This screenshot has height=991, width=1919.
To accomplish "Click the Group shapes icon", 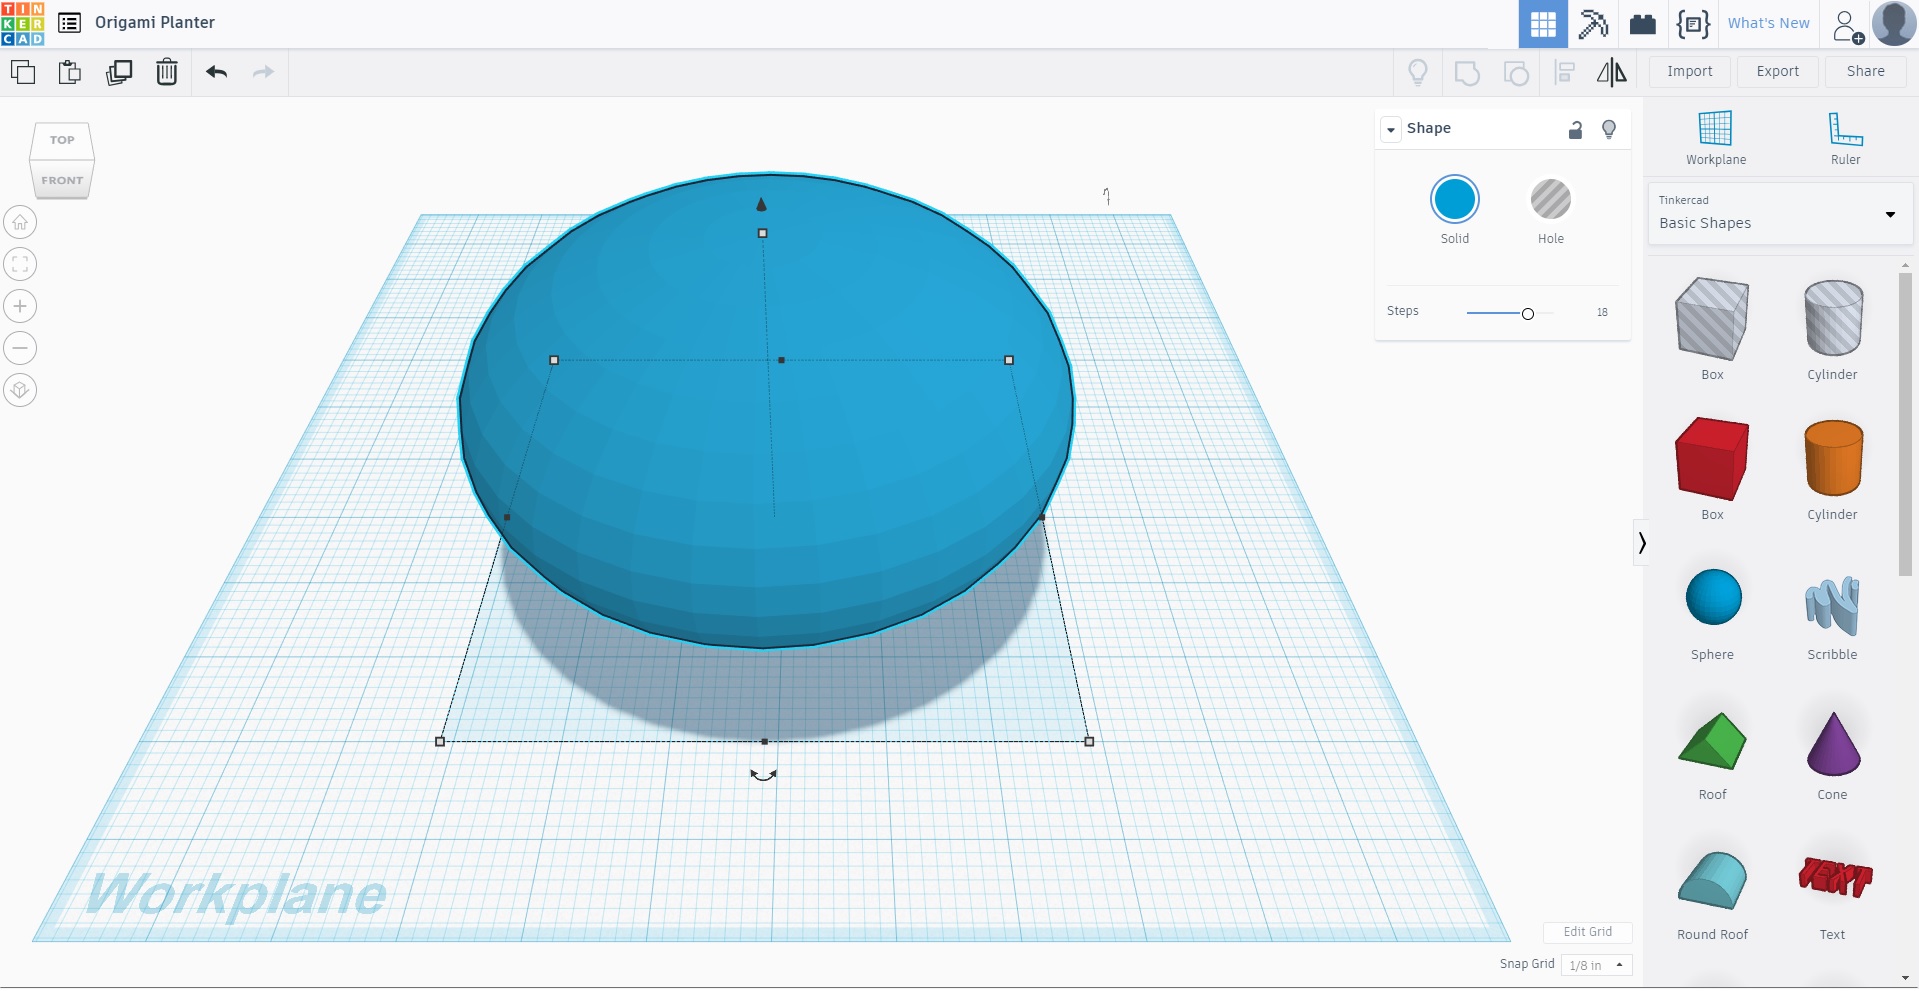I will click(1467, 73).
